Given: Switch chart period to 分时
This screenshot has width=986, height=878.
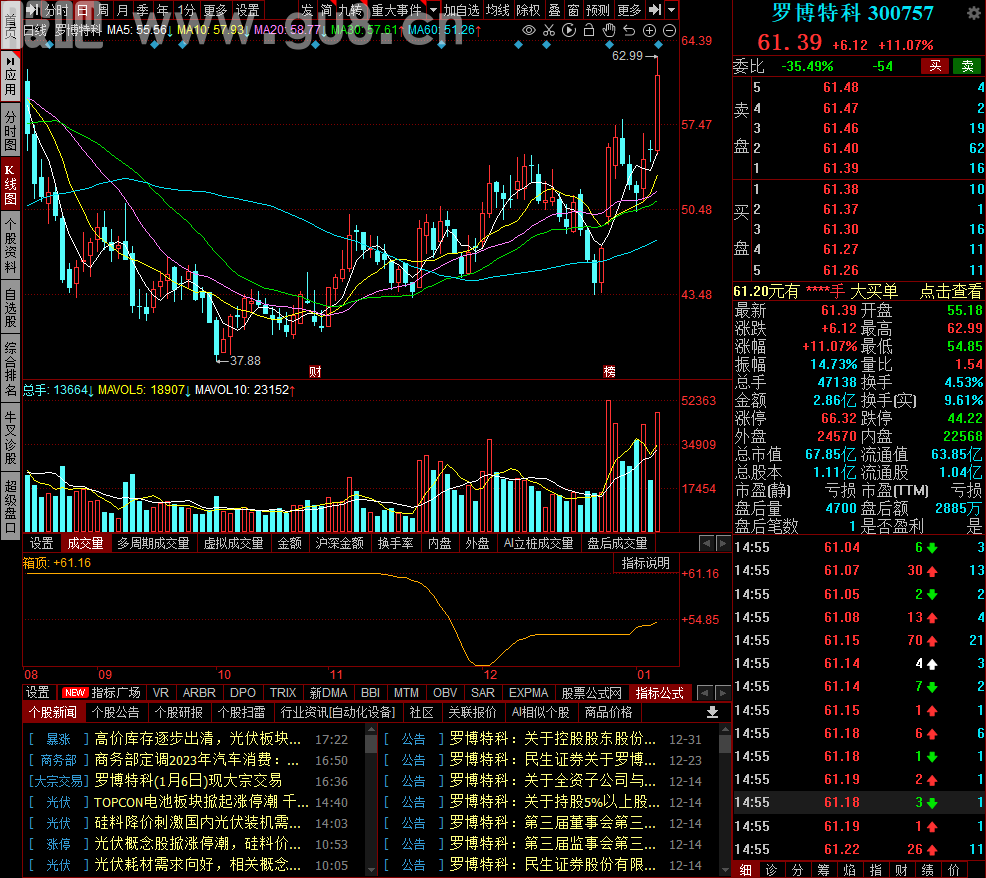Looking at the screenshot, I should pos(57,10).
